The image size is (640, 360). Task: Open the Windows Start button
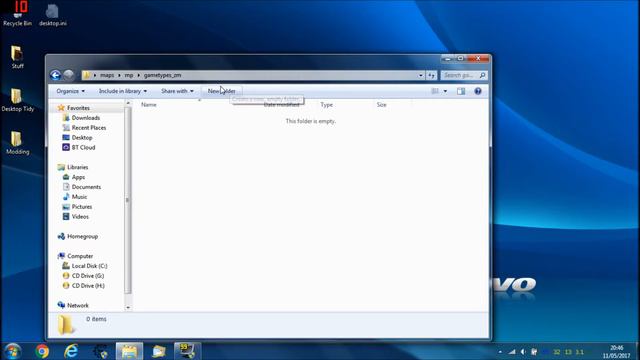(13, 351)
